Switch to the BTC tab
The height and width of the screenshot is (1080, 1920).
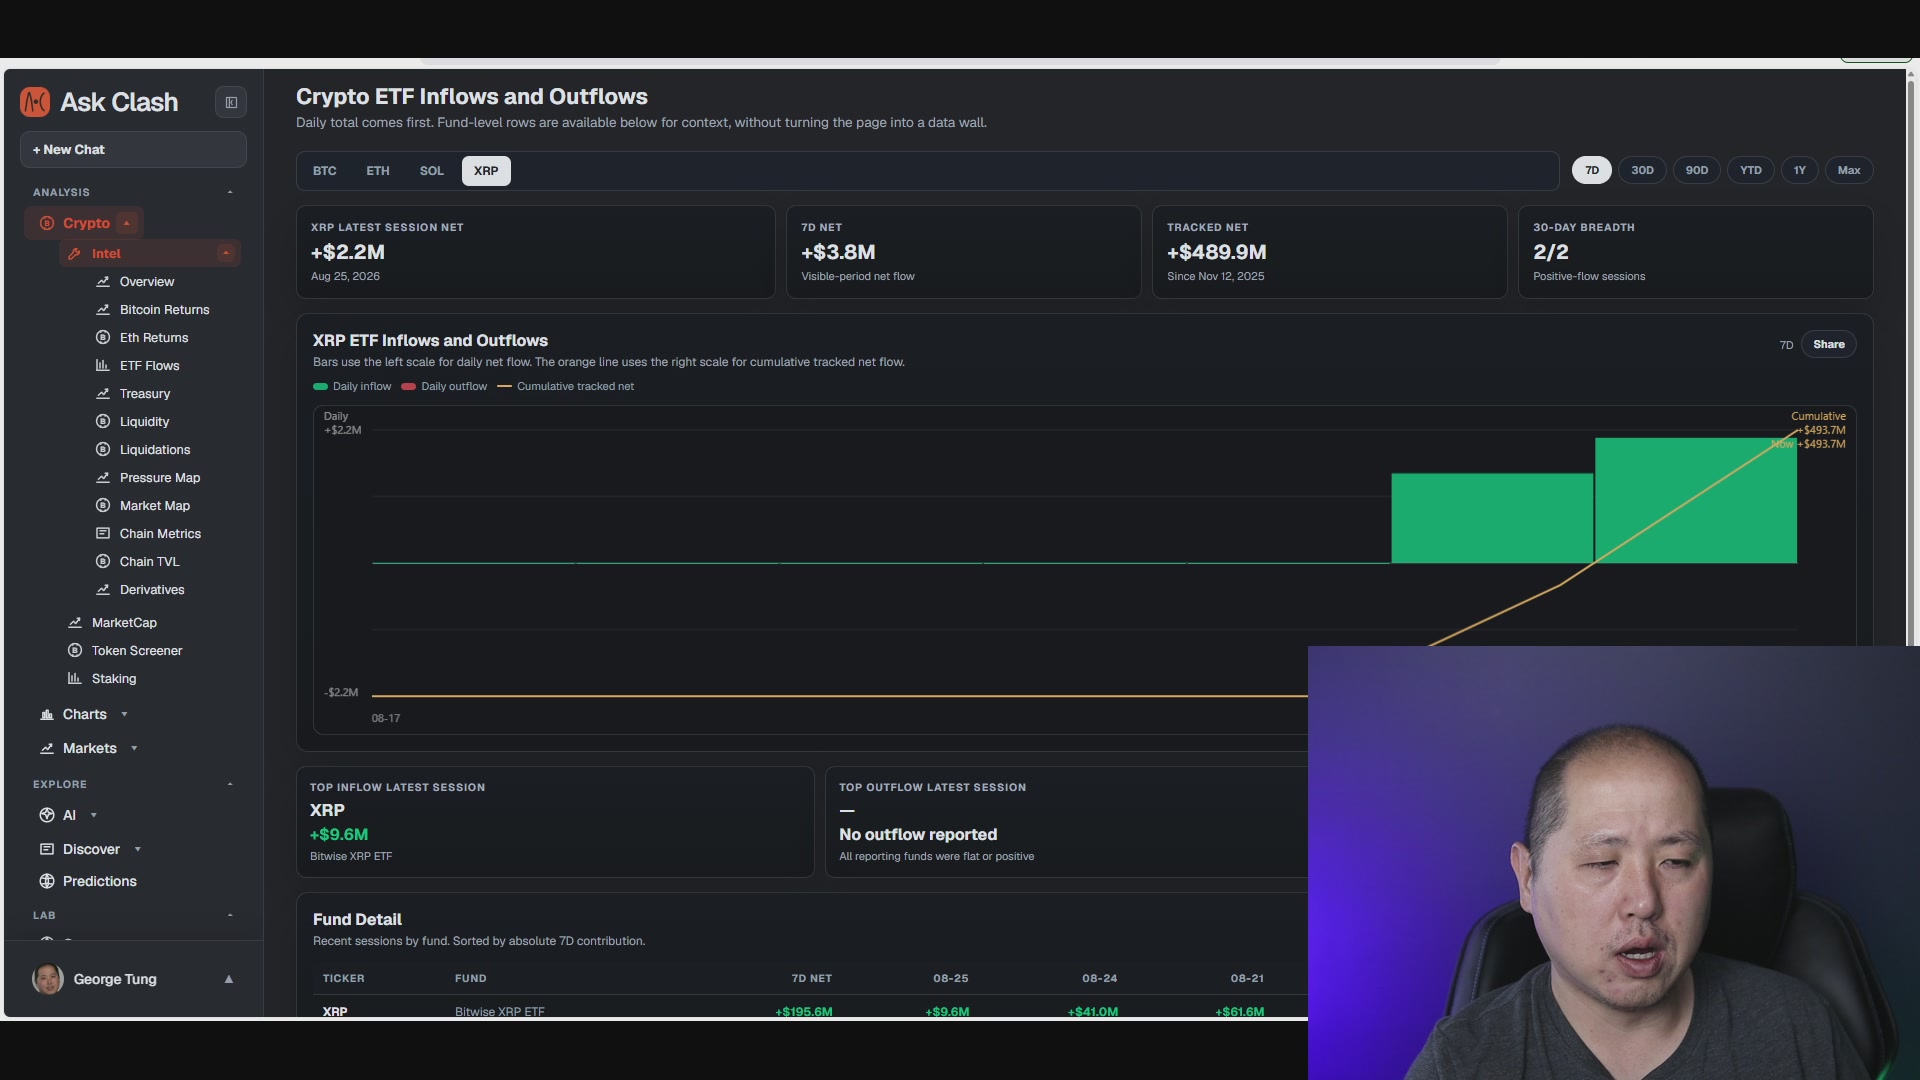coord(324,171)
